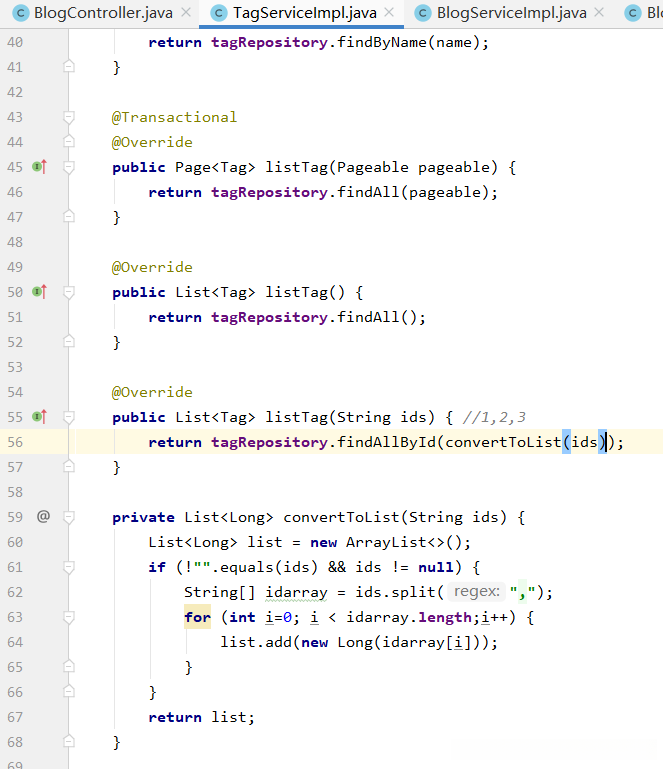This screenshot has width=663, height=769.
Task: Click the BlogController.java class file icon
Action: coord(21,13)
